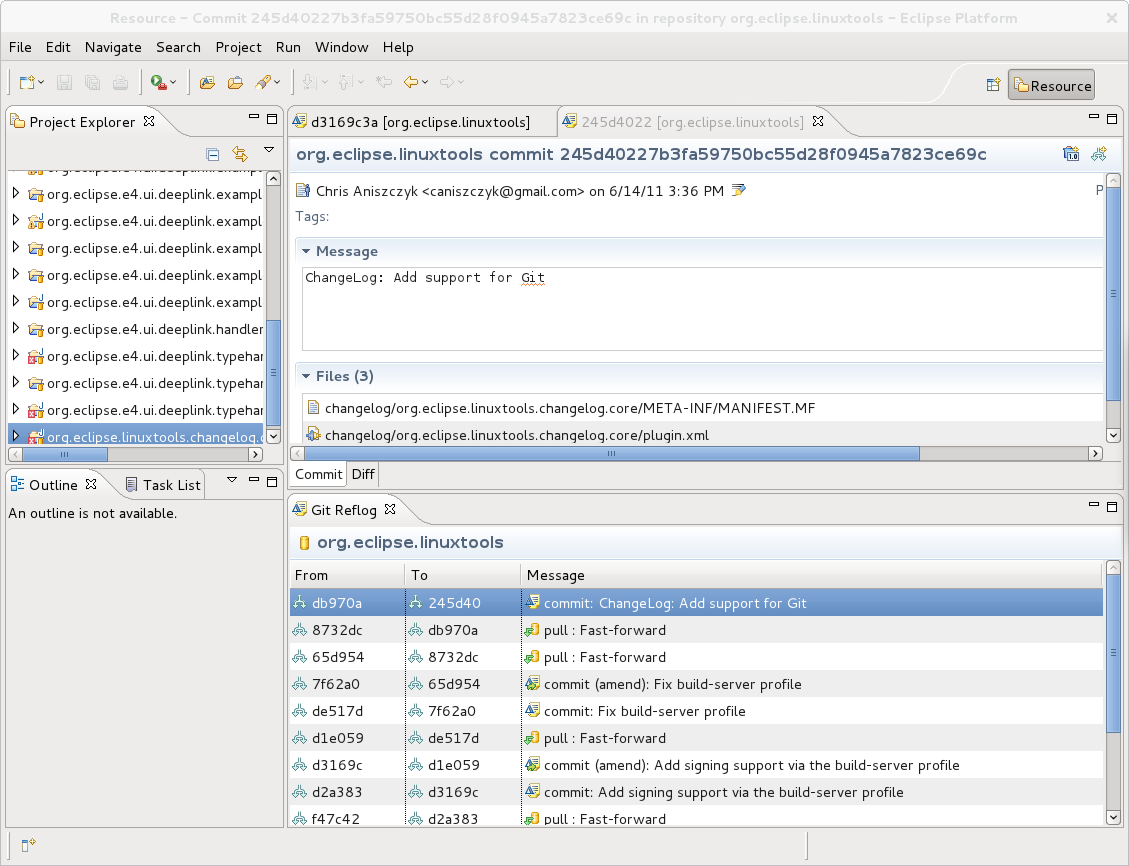Click the fast view icon in status bar

point(28,844)
